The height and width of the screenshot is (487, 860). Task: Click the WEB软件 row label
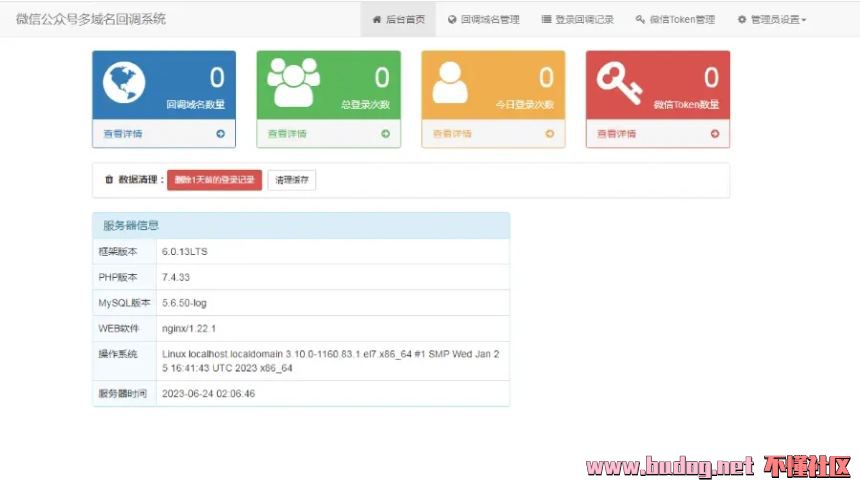tap(118, 329)
